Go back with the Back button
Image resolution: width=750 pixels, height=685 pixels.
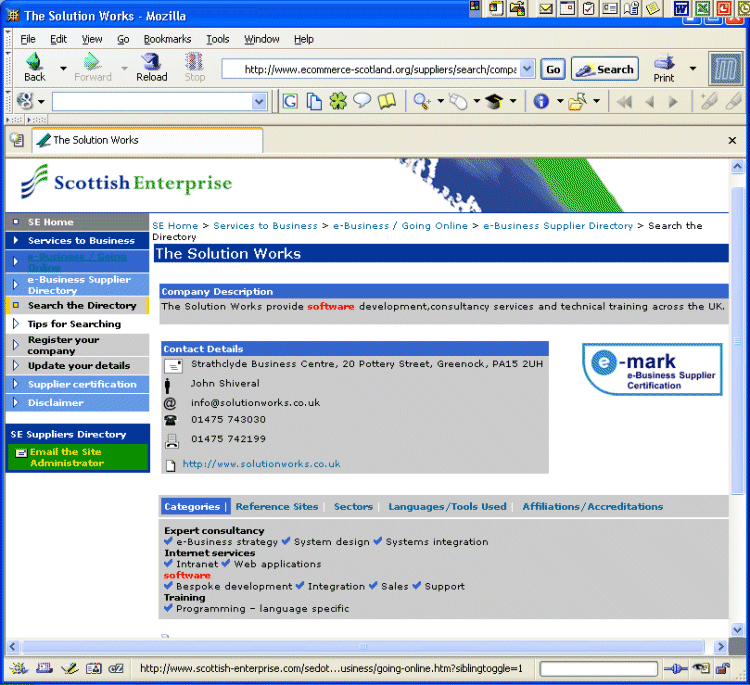[x=35, y=67]
